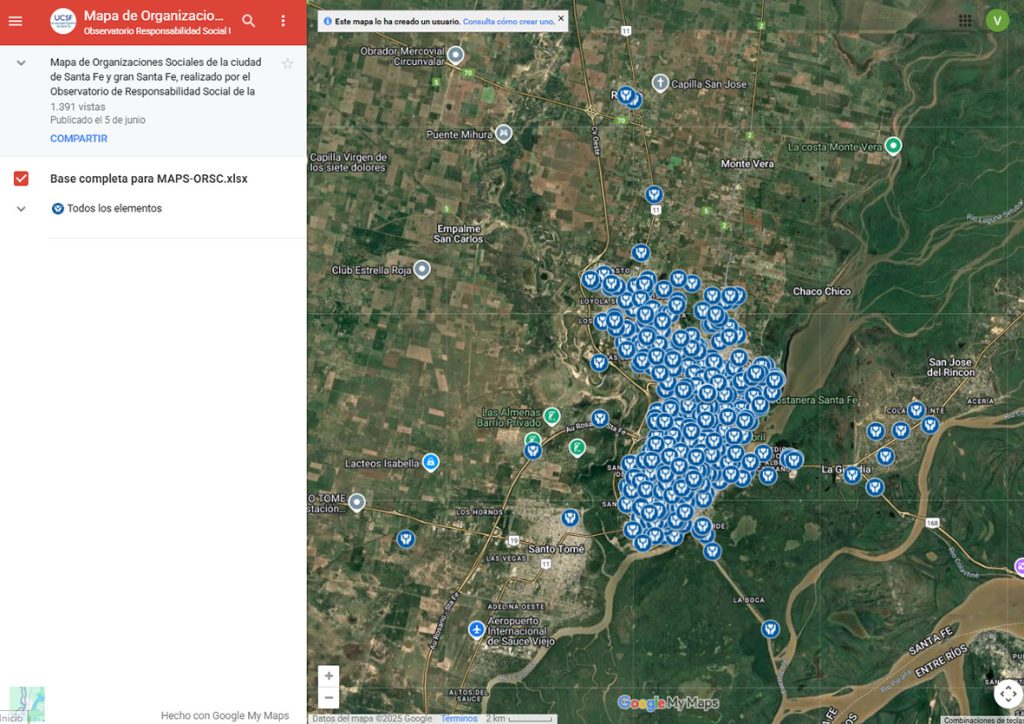This screenshot has height=724, width=1024.
Task: Click the Términos link below the map
Action: point(459,718)
